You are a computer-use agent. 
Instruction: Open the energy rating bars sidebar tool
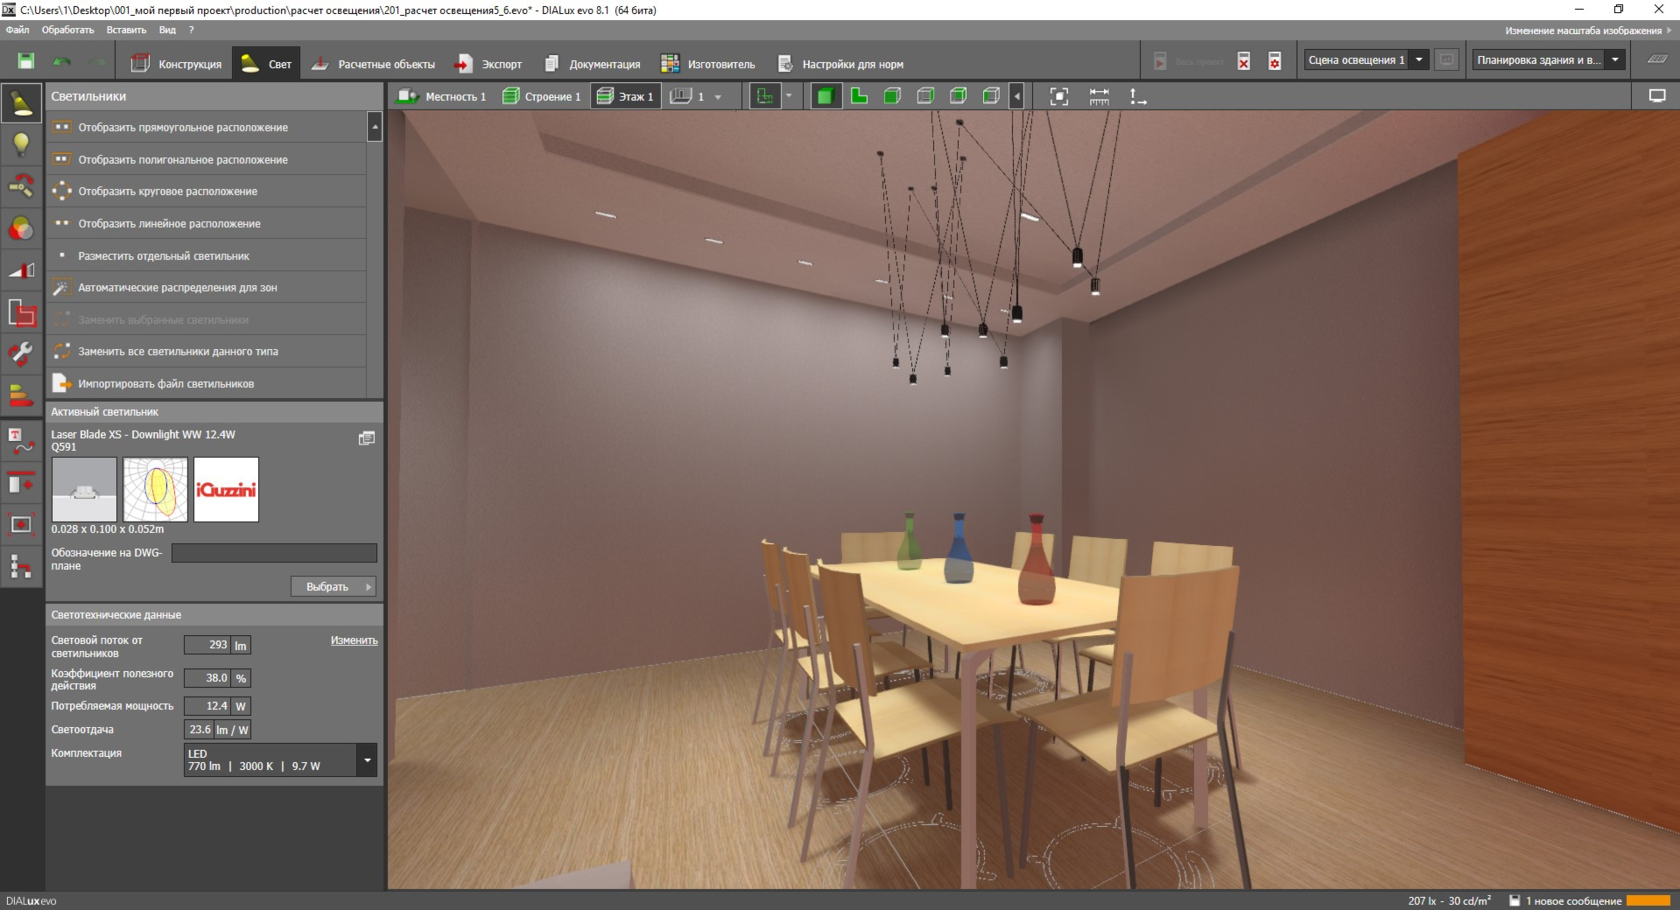click(x=21, y=395)
